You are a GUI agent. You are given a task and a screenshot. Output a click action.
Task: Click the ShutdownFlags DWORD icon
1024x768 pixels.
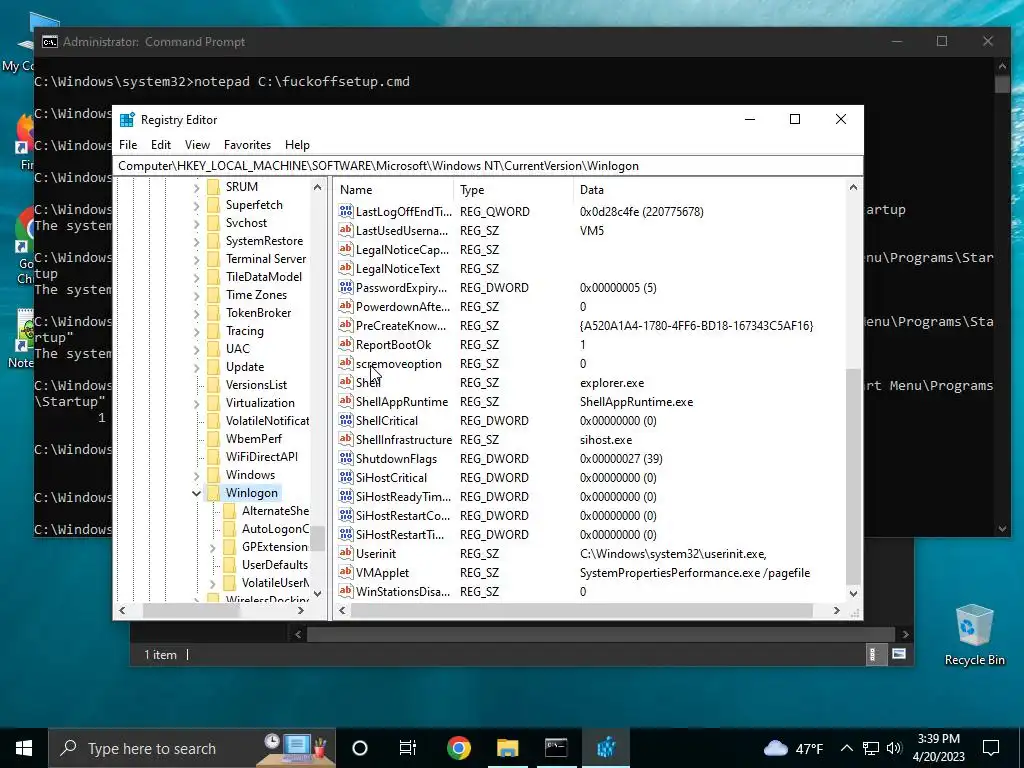coord(345,458)
